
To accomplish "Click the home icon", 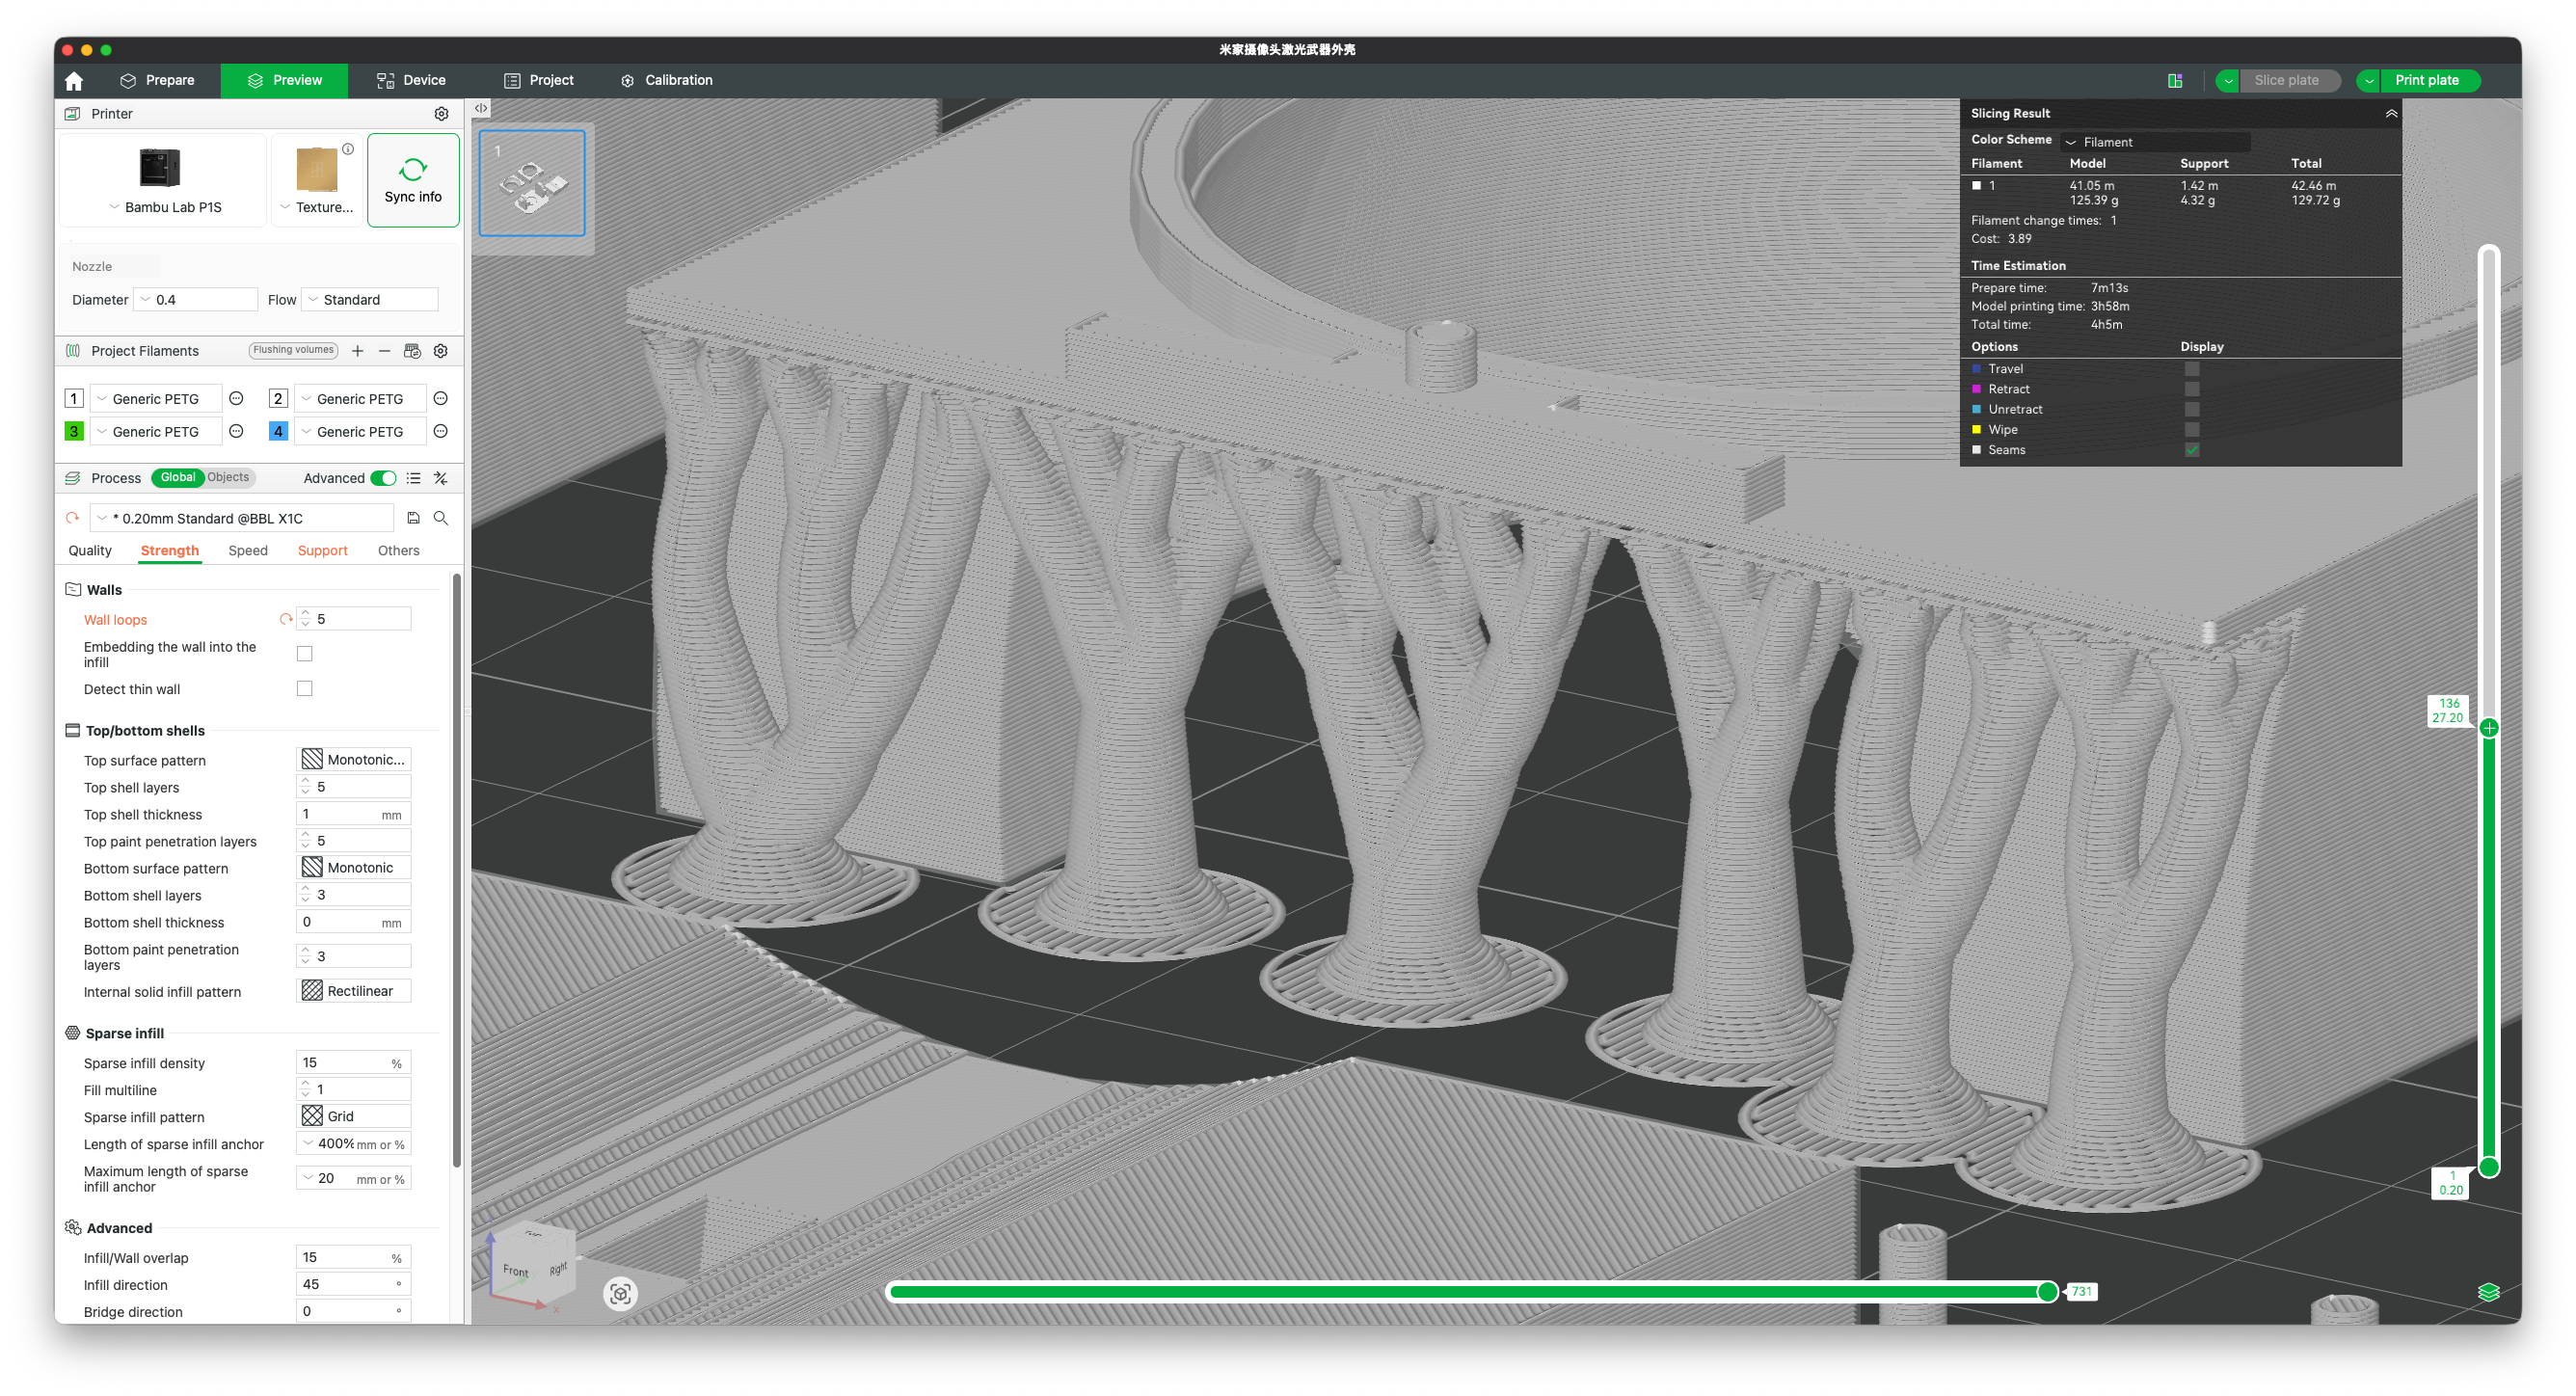I will click(x=74, y=81).
